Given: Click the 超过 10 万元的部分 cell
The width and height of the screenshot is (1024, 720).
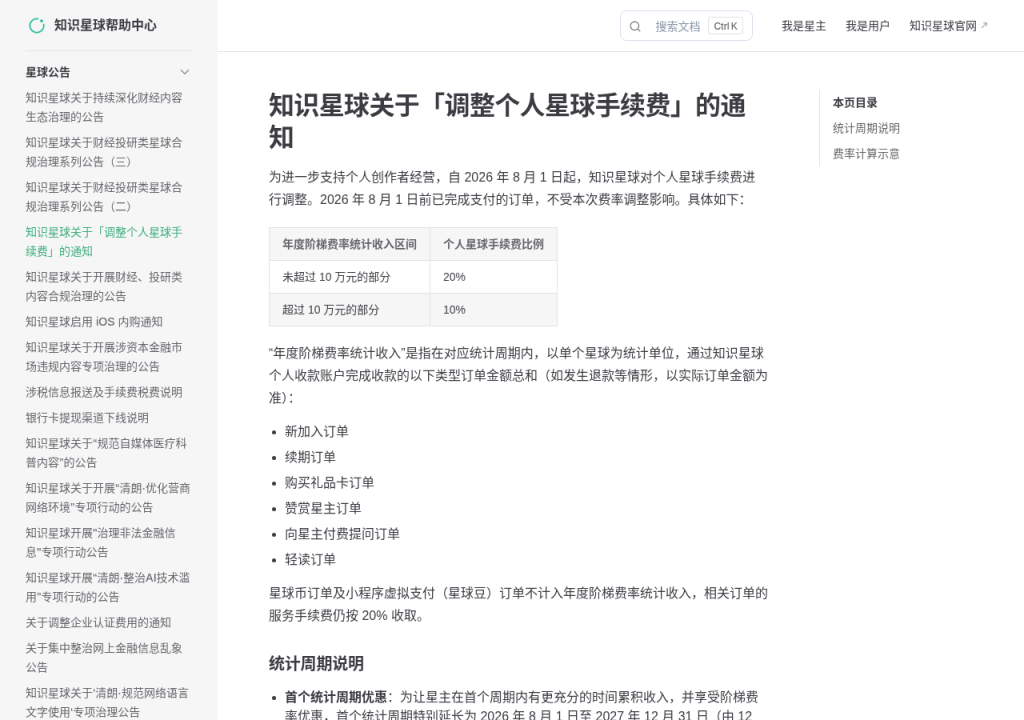Looking at the screenshot, I should click(x=349, y=310).
